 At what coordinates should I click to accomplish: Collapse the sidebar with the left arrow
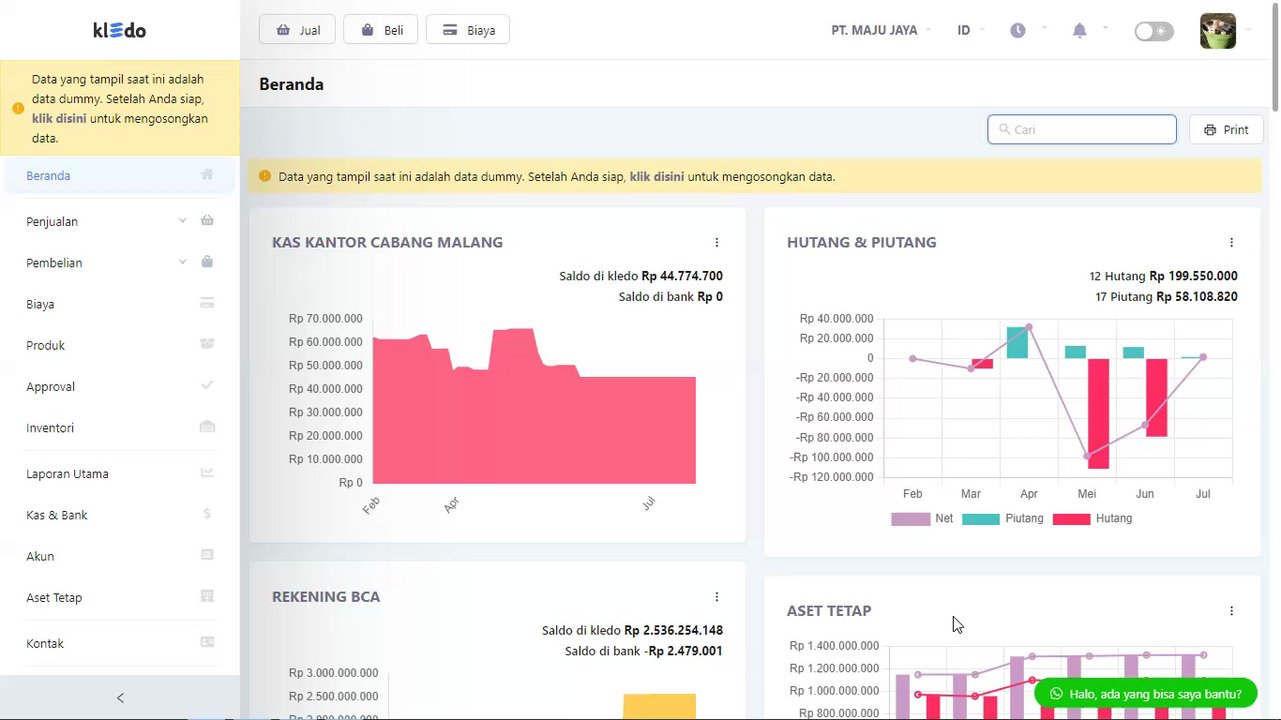point(120,698)
